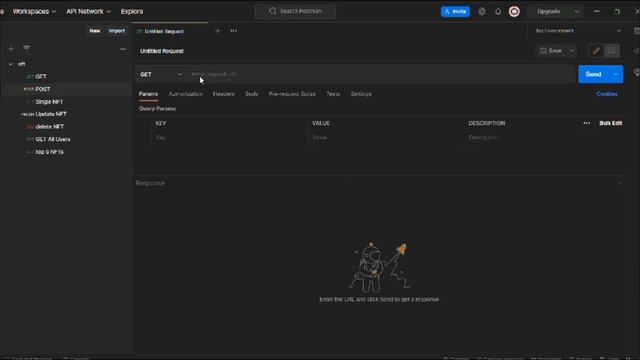The image size is (640, 360).
Task: Open a new request tab with the plus icon
Action: pyautogui.click(x=218, y=31)
